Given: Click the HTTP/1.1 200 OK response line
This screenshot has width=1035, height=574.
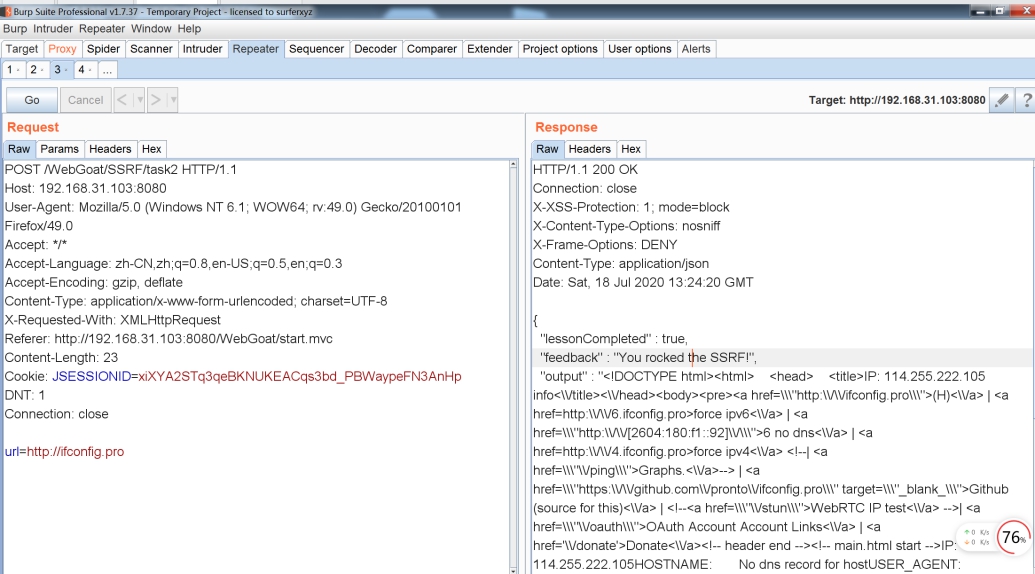Looking at the screenshot, I should (x=585, y=170).
